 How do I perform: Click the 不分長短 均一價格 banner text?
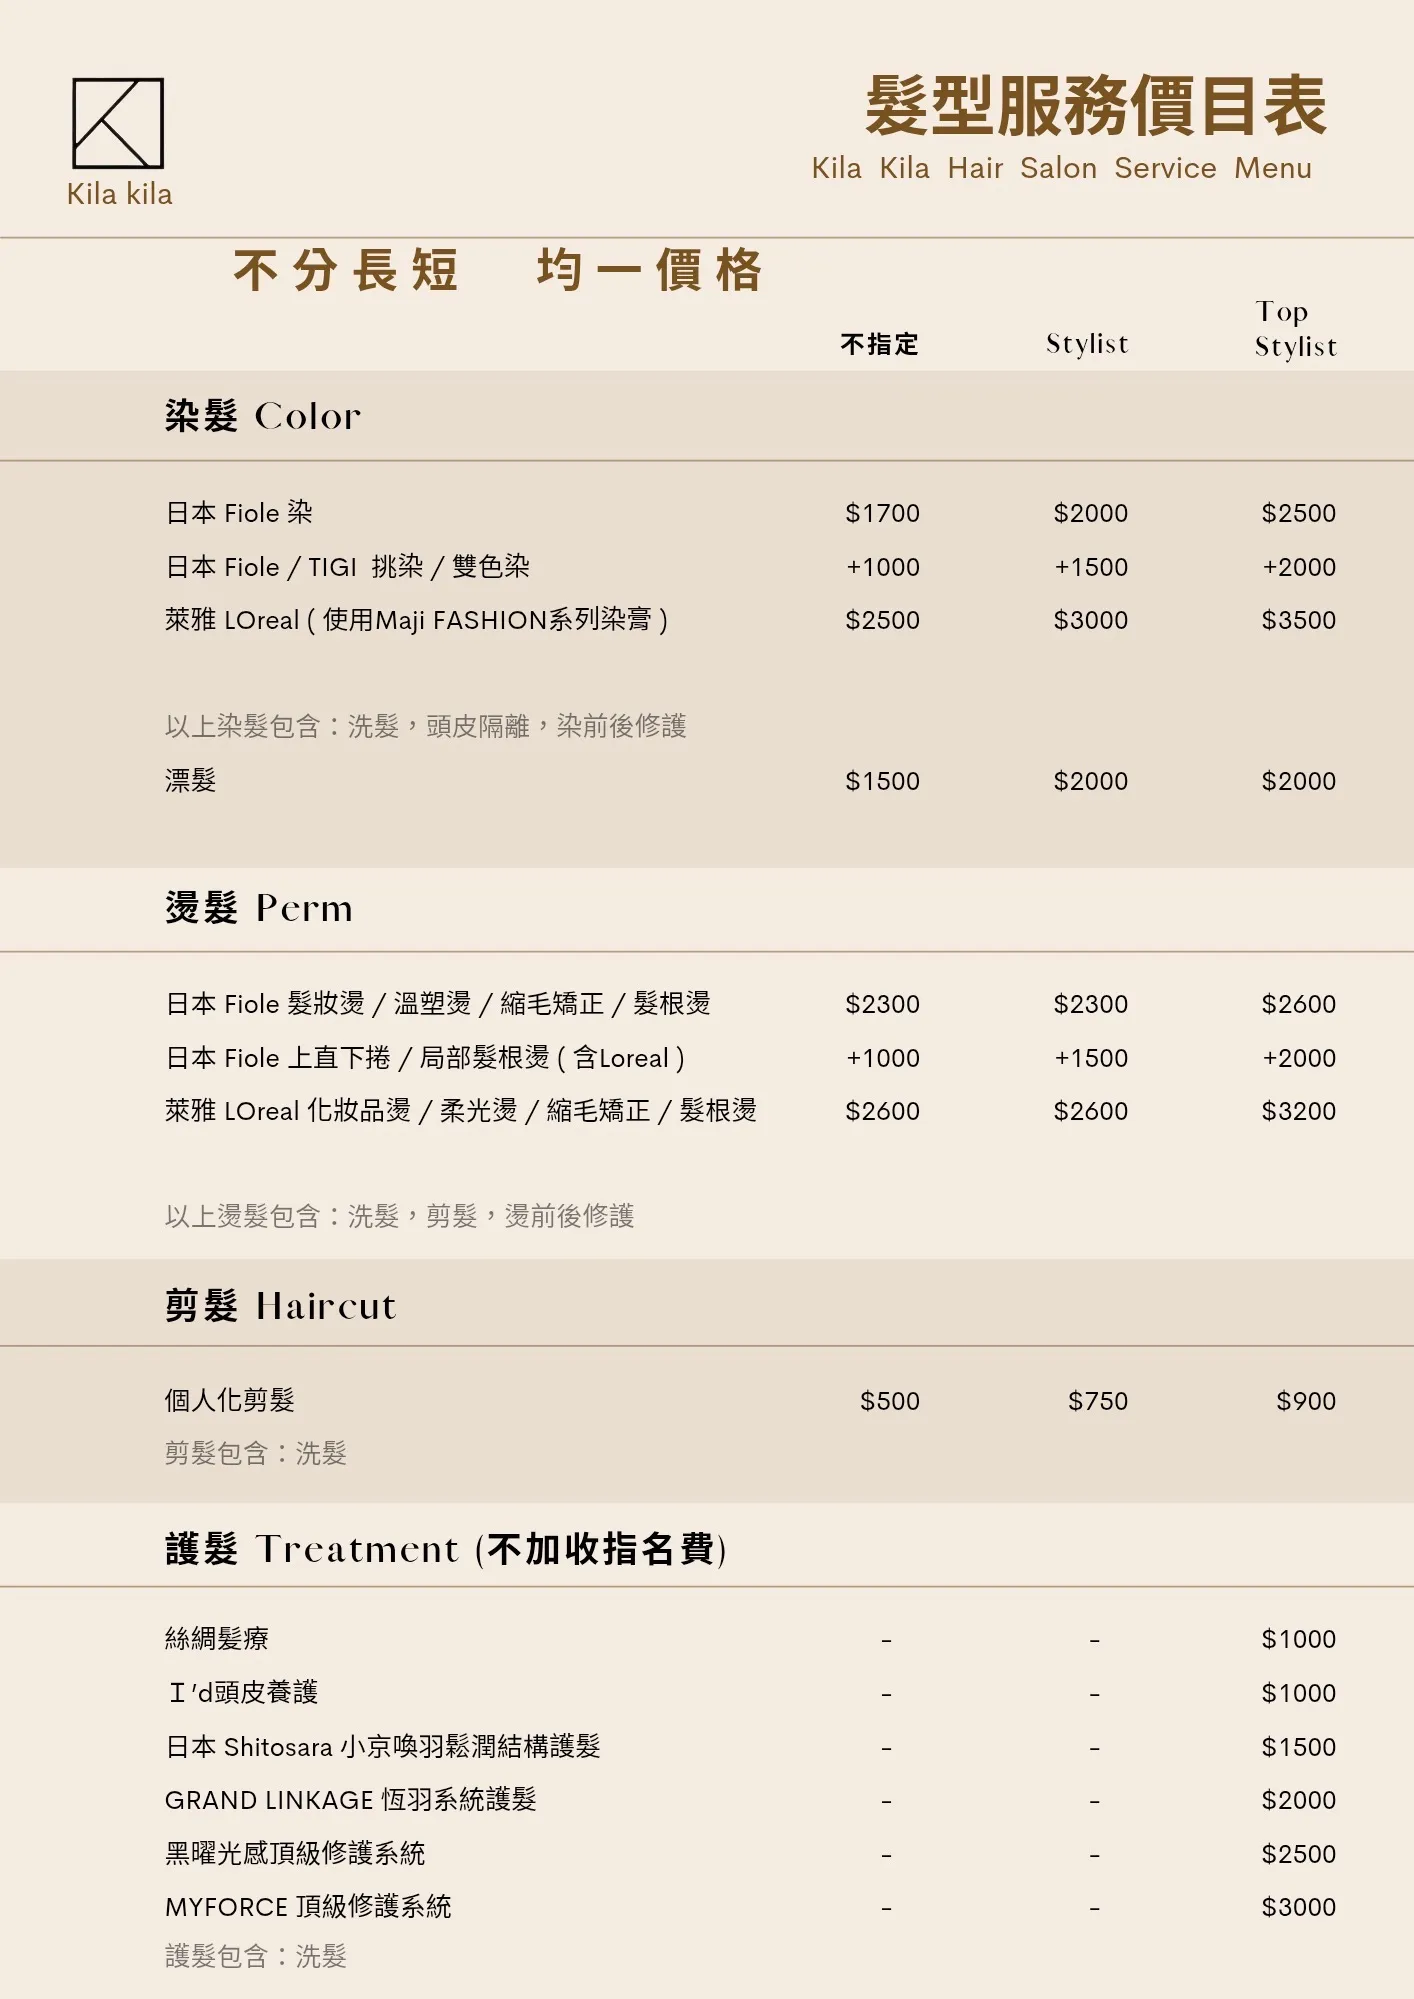497,271
